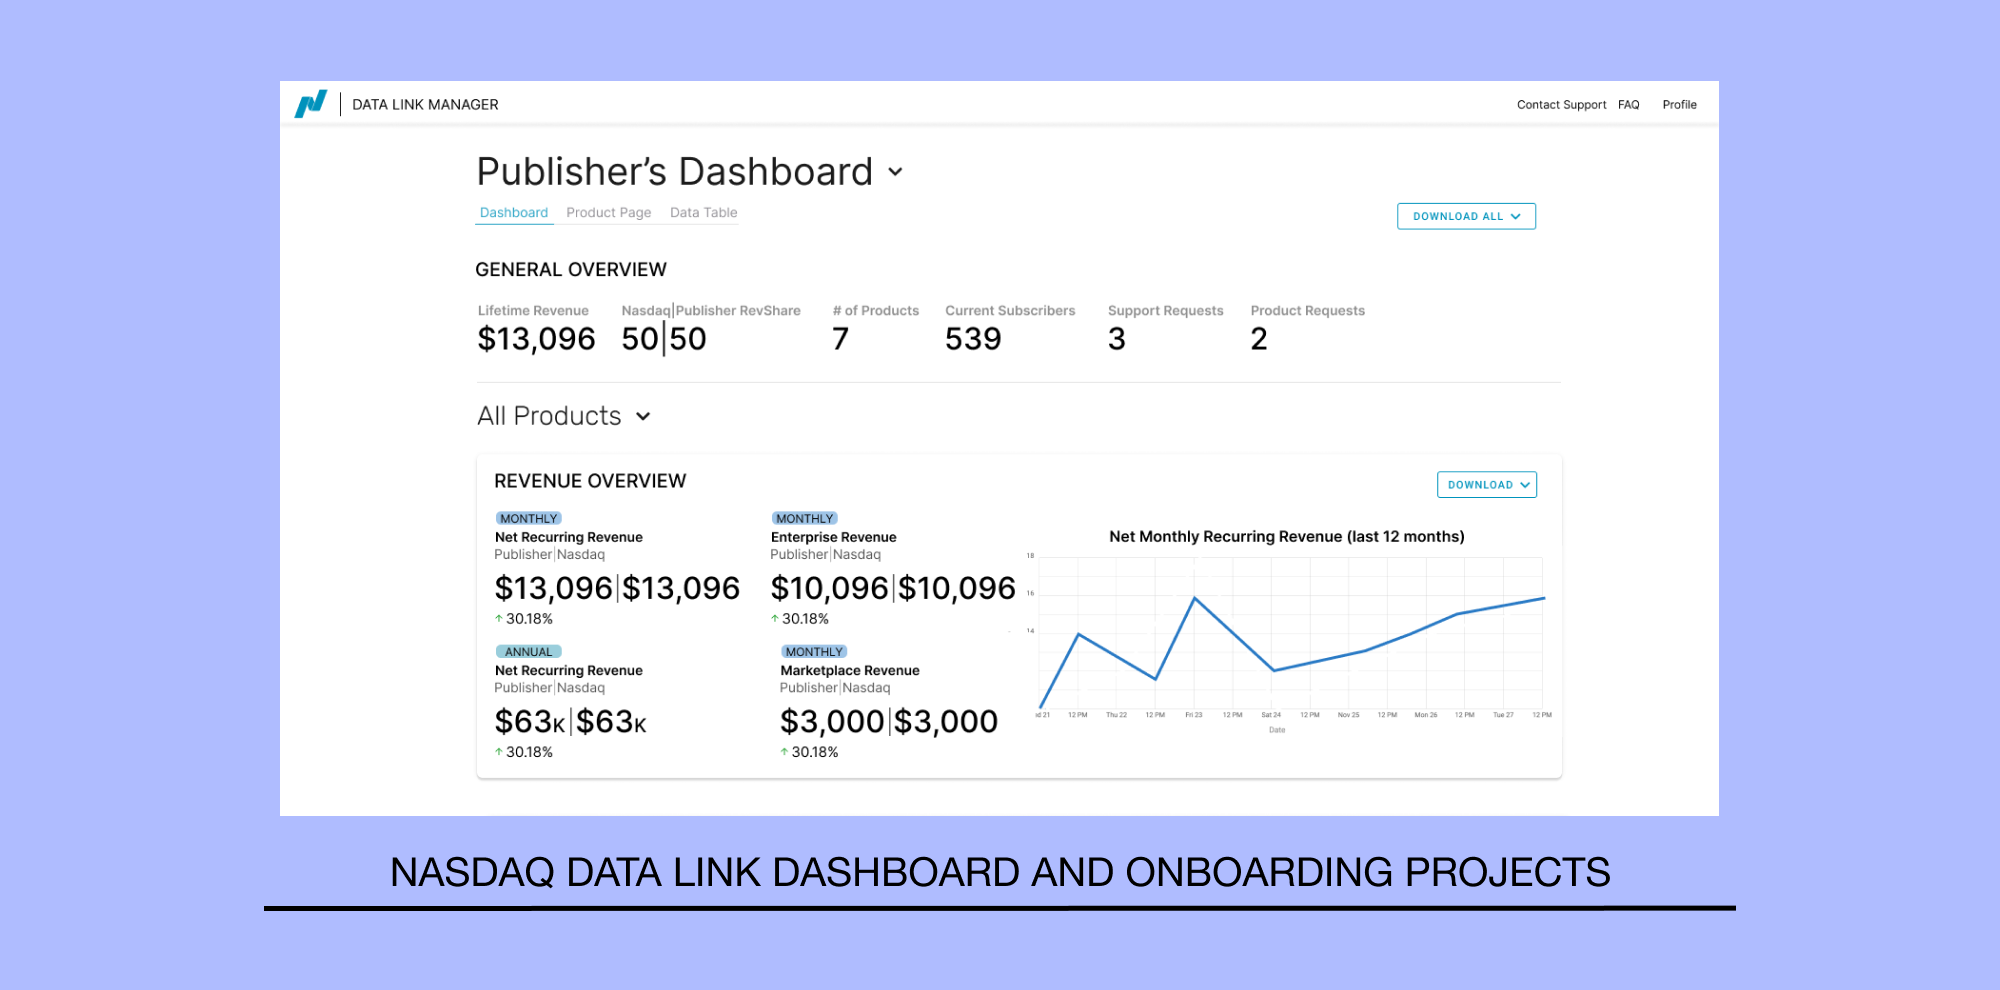Screen dimensions: 2000x990
Task: Select the number of products value 7
Action: pos(841,339)
